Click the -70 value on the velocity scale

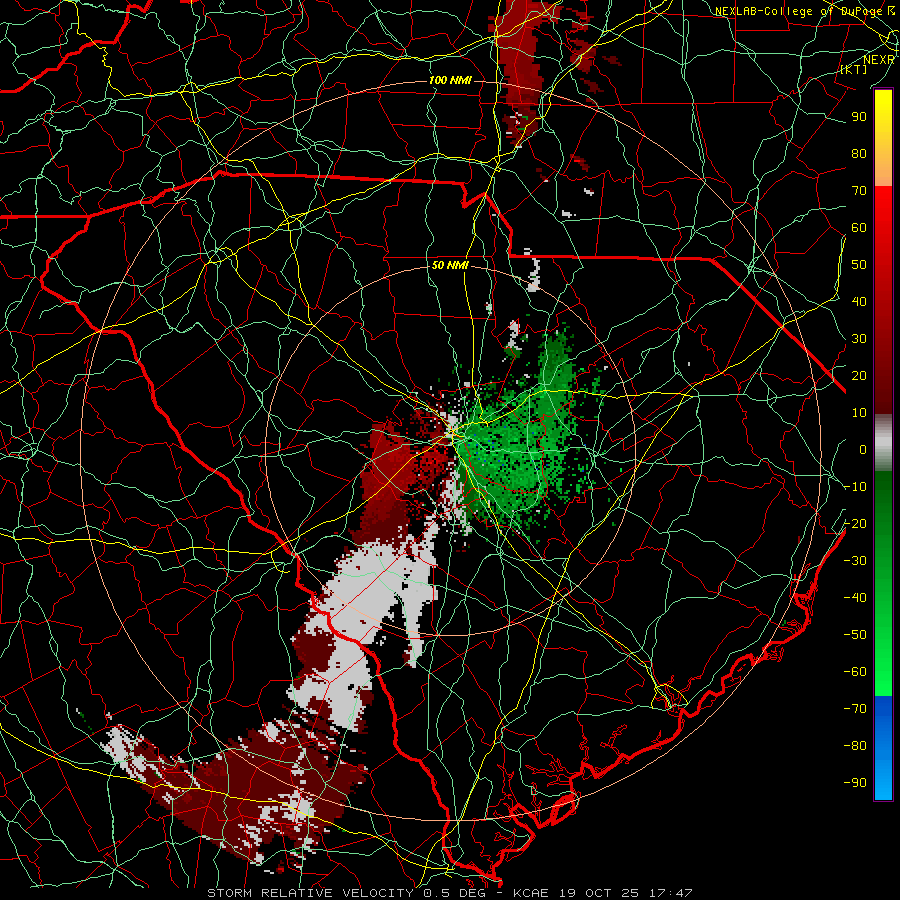[x=855, y=708]
